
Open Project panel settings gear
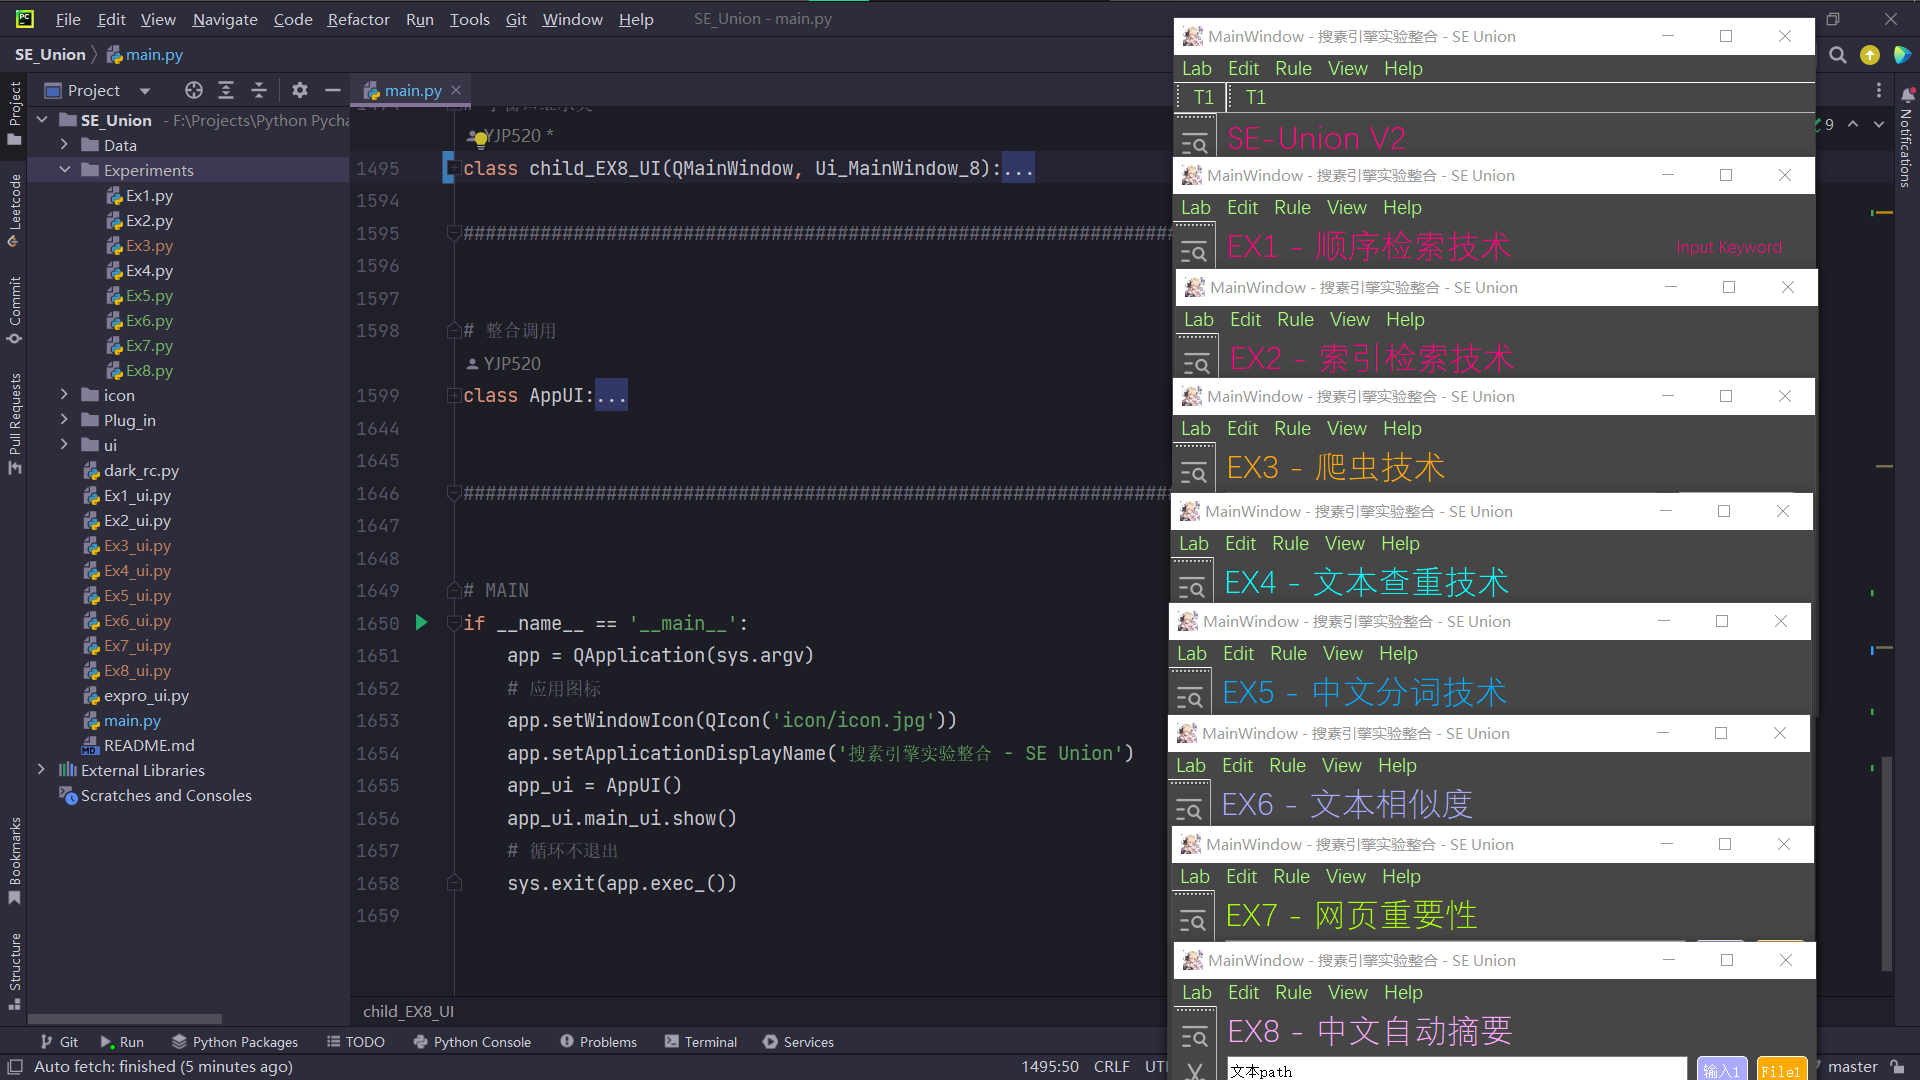tap(300, 90)
